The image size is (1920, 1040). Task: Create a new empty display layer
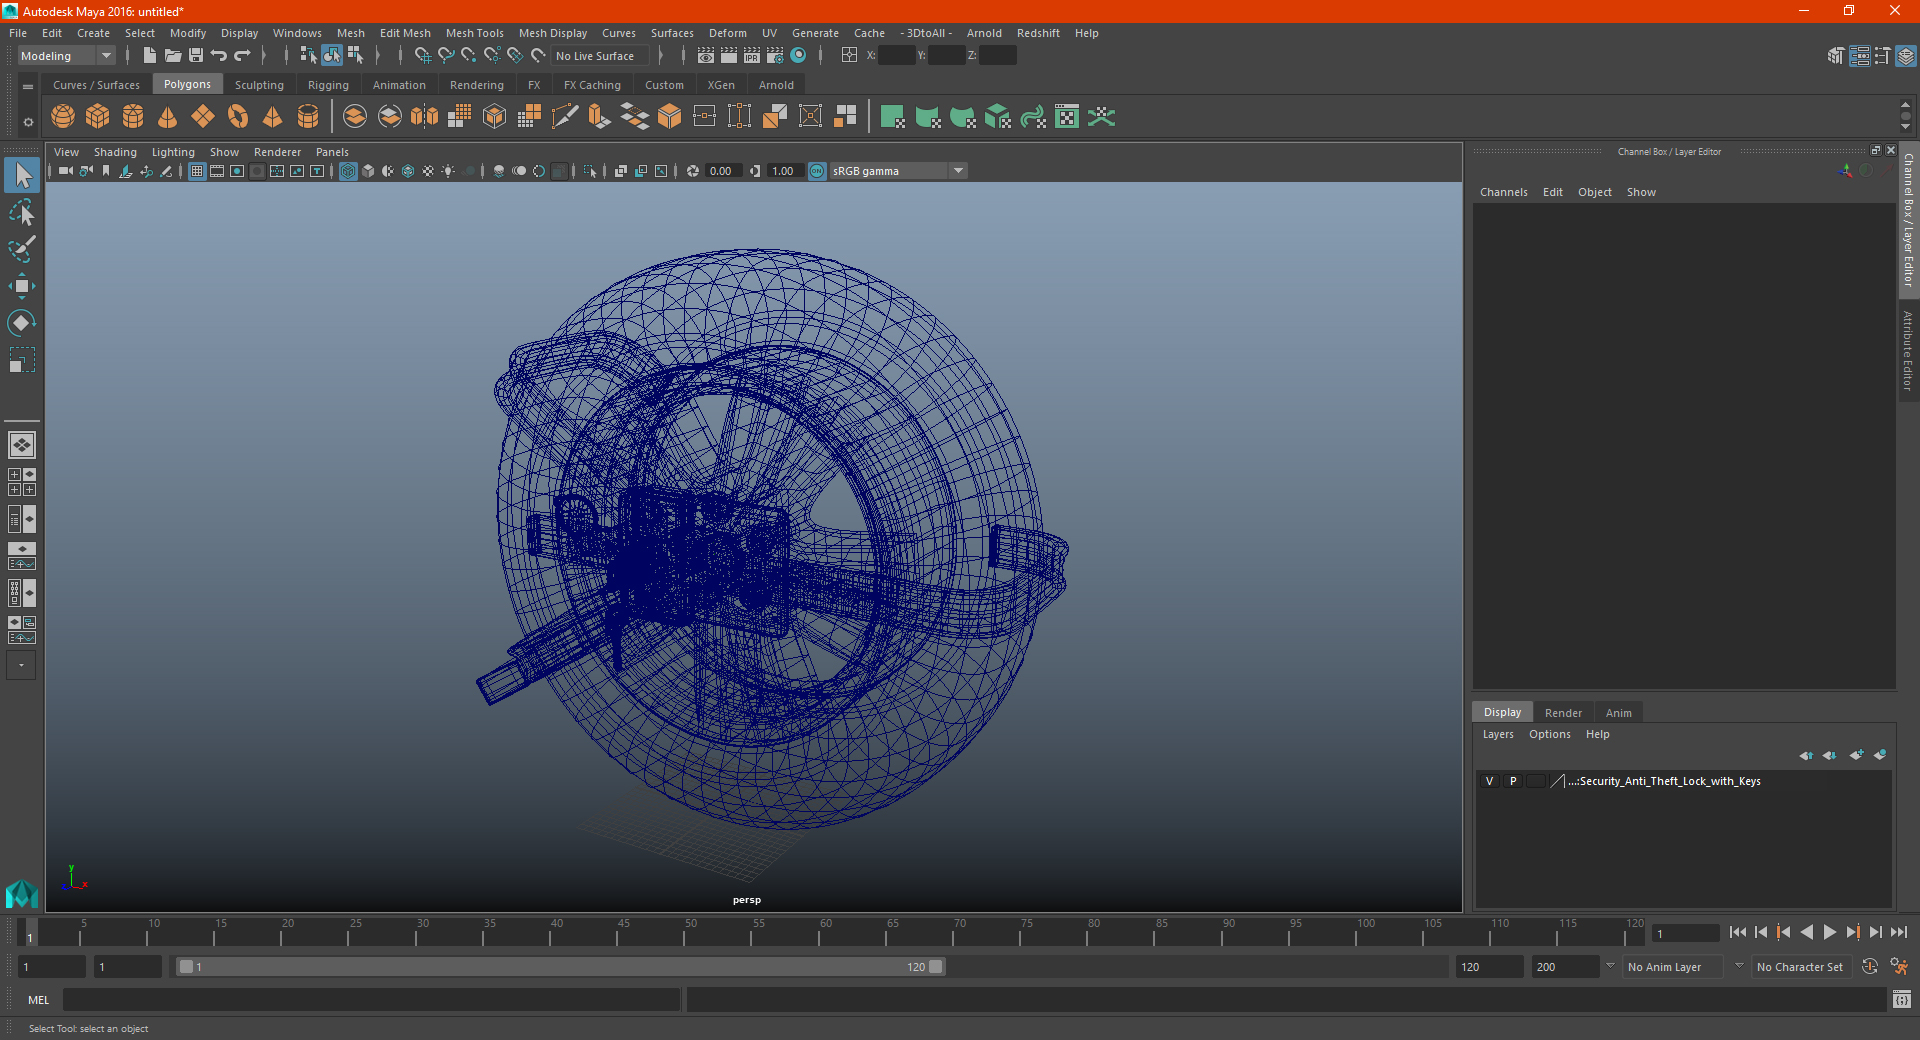[x=1856, y=755]
